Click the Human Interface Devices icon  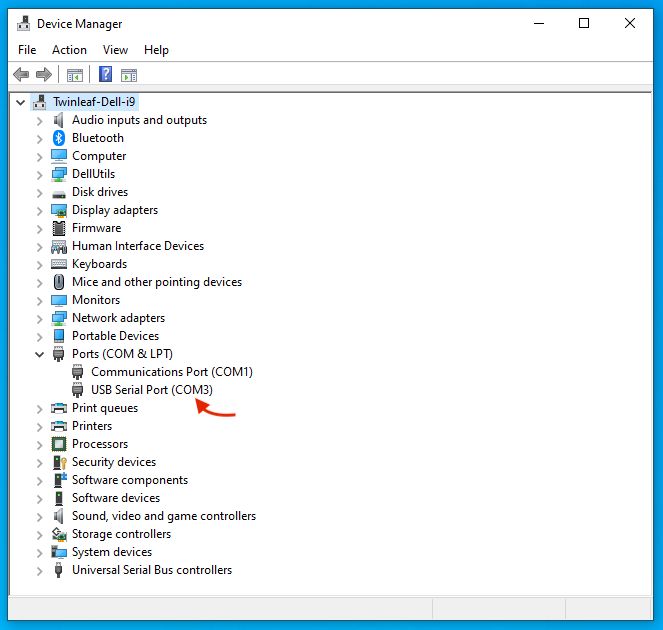pyautogui.click(x=59, y=246)
